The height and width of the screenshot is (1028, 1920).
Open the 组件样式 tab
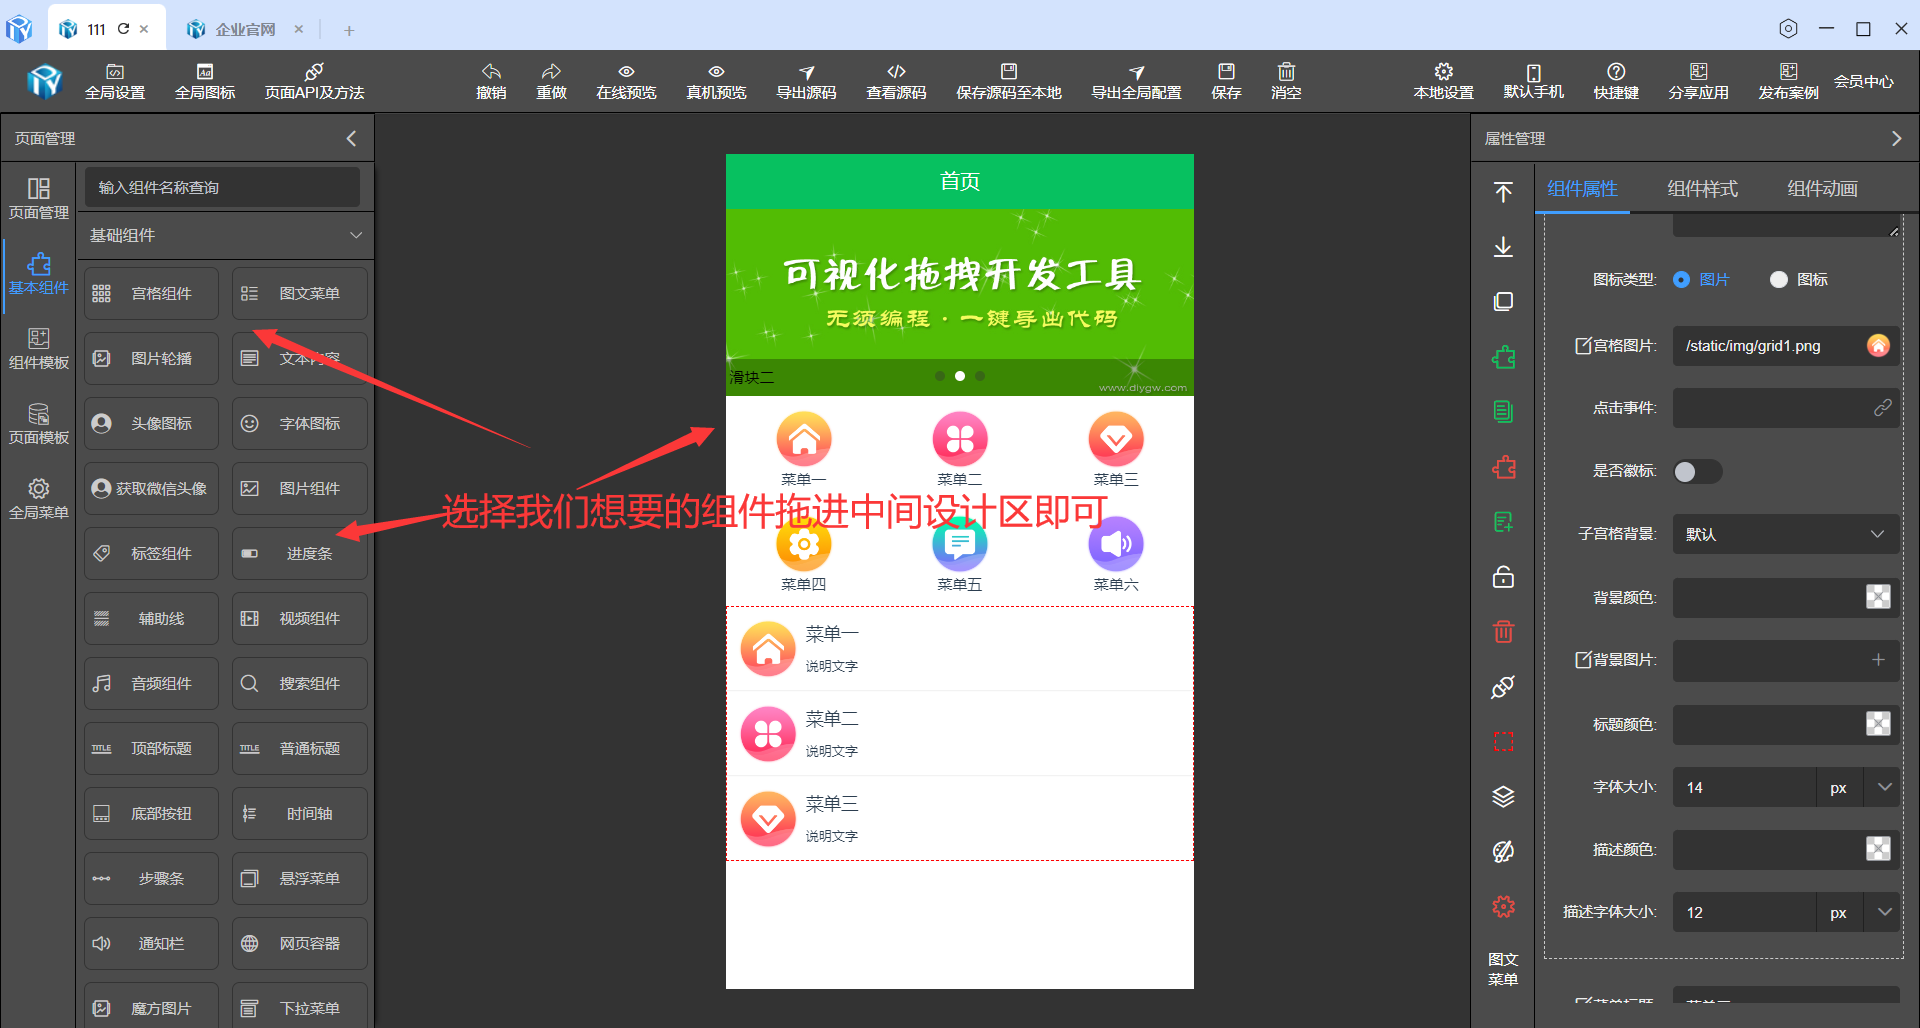[1702, 188]
